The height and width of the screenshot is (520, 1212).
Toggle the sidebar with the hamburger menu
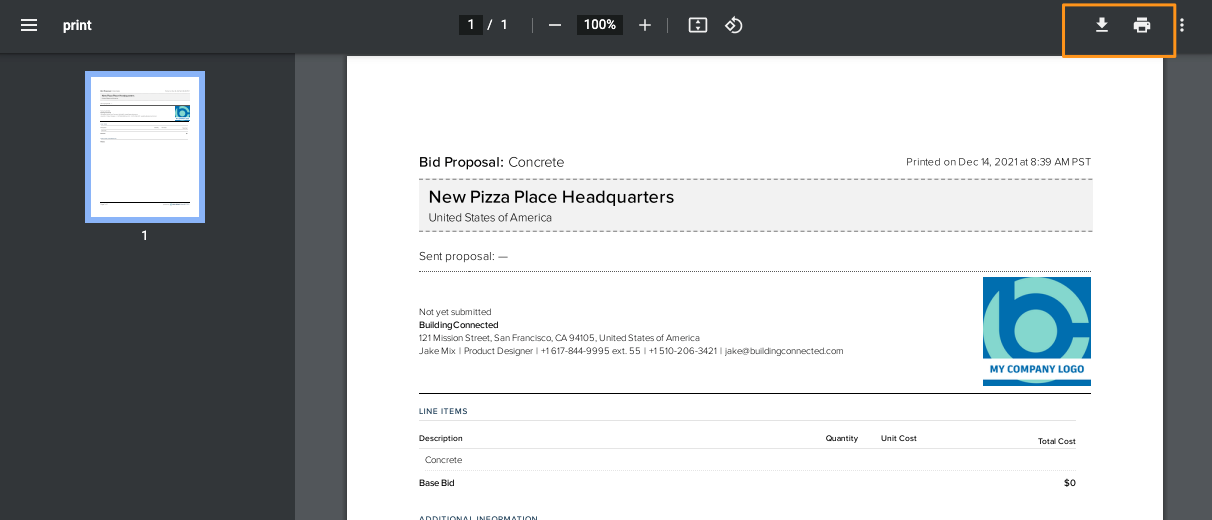click(29, 25)
